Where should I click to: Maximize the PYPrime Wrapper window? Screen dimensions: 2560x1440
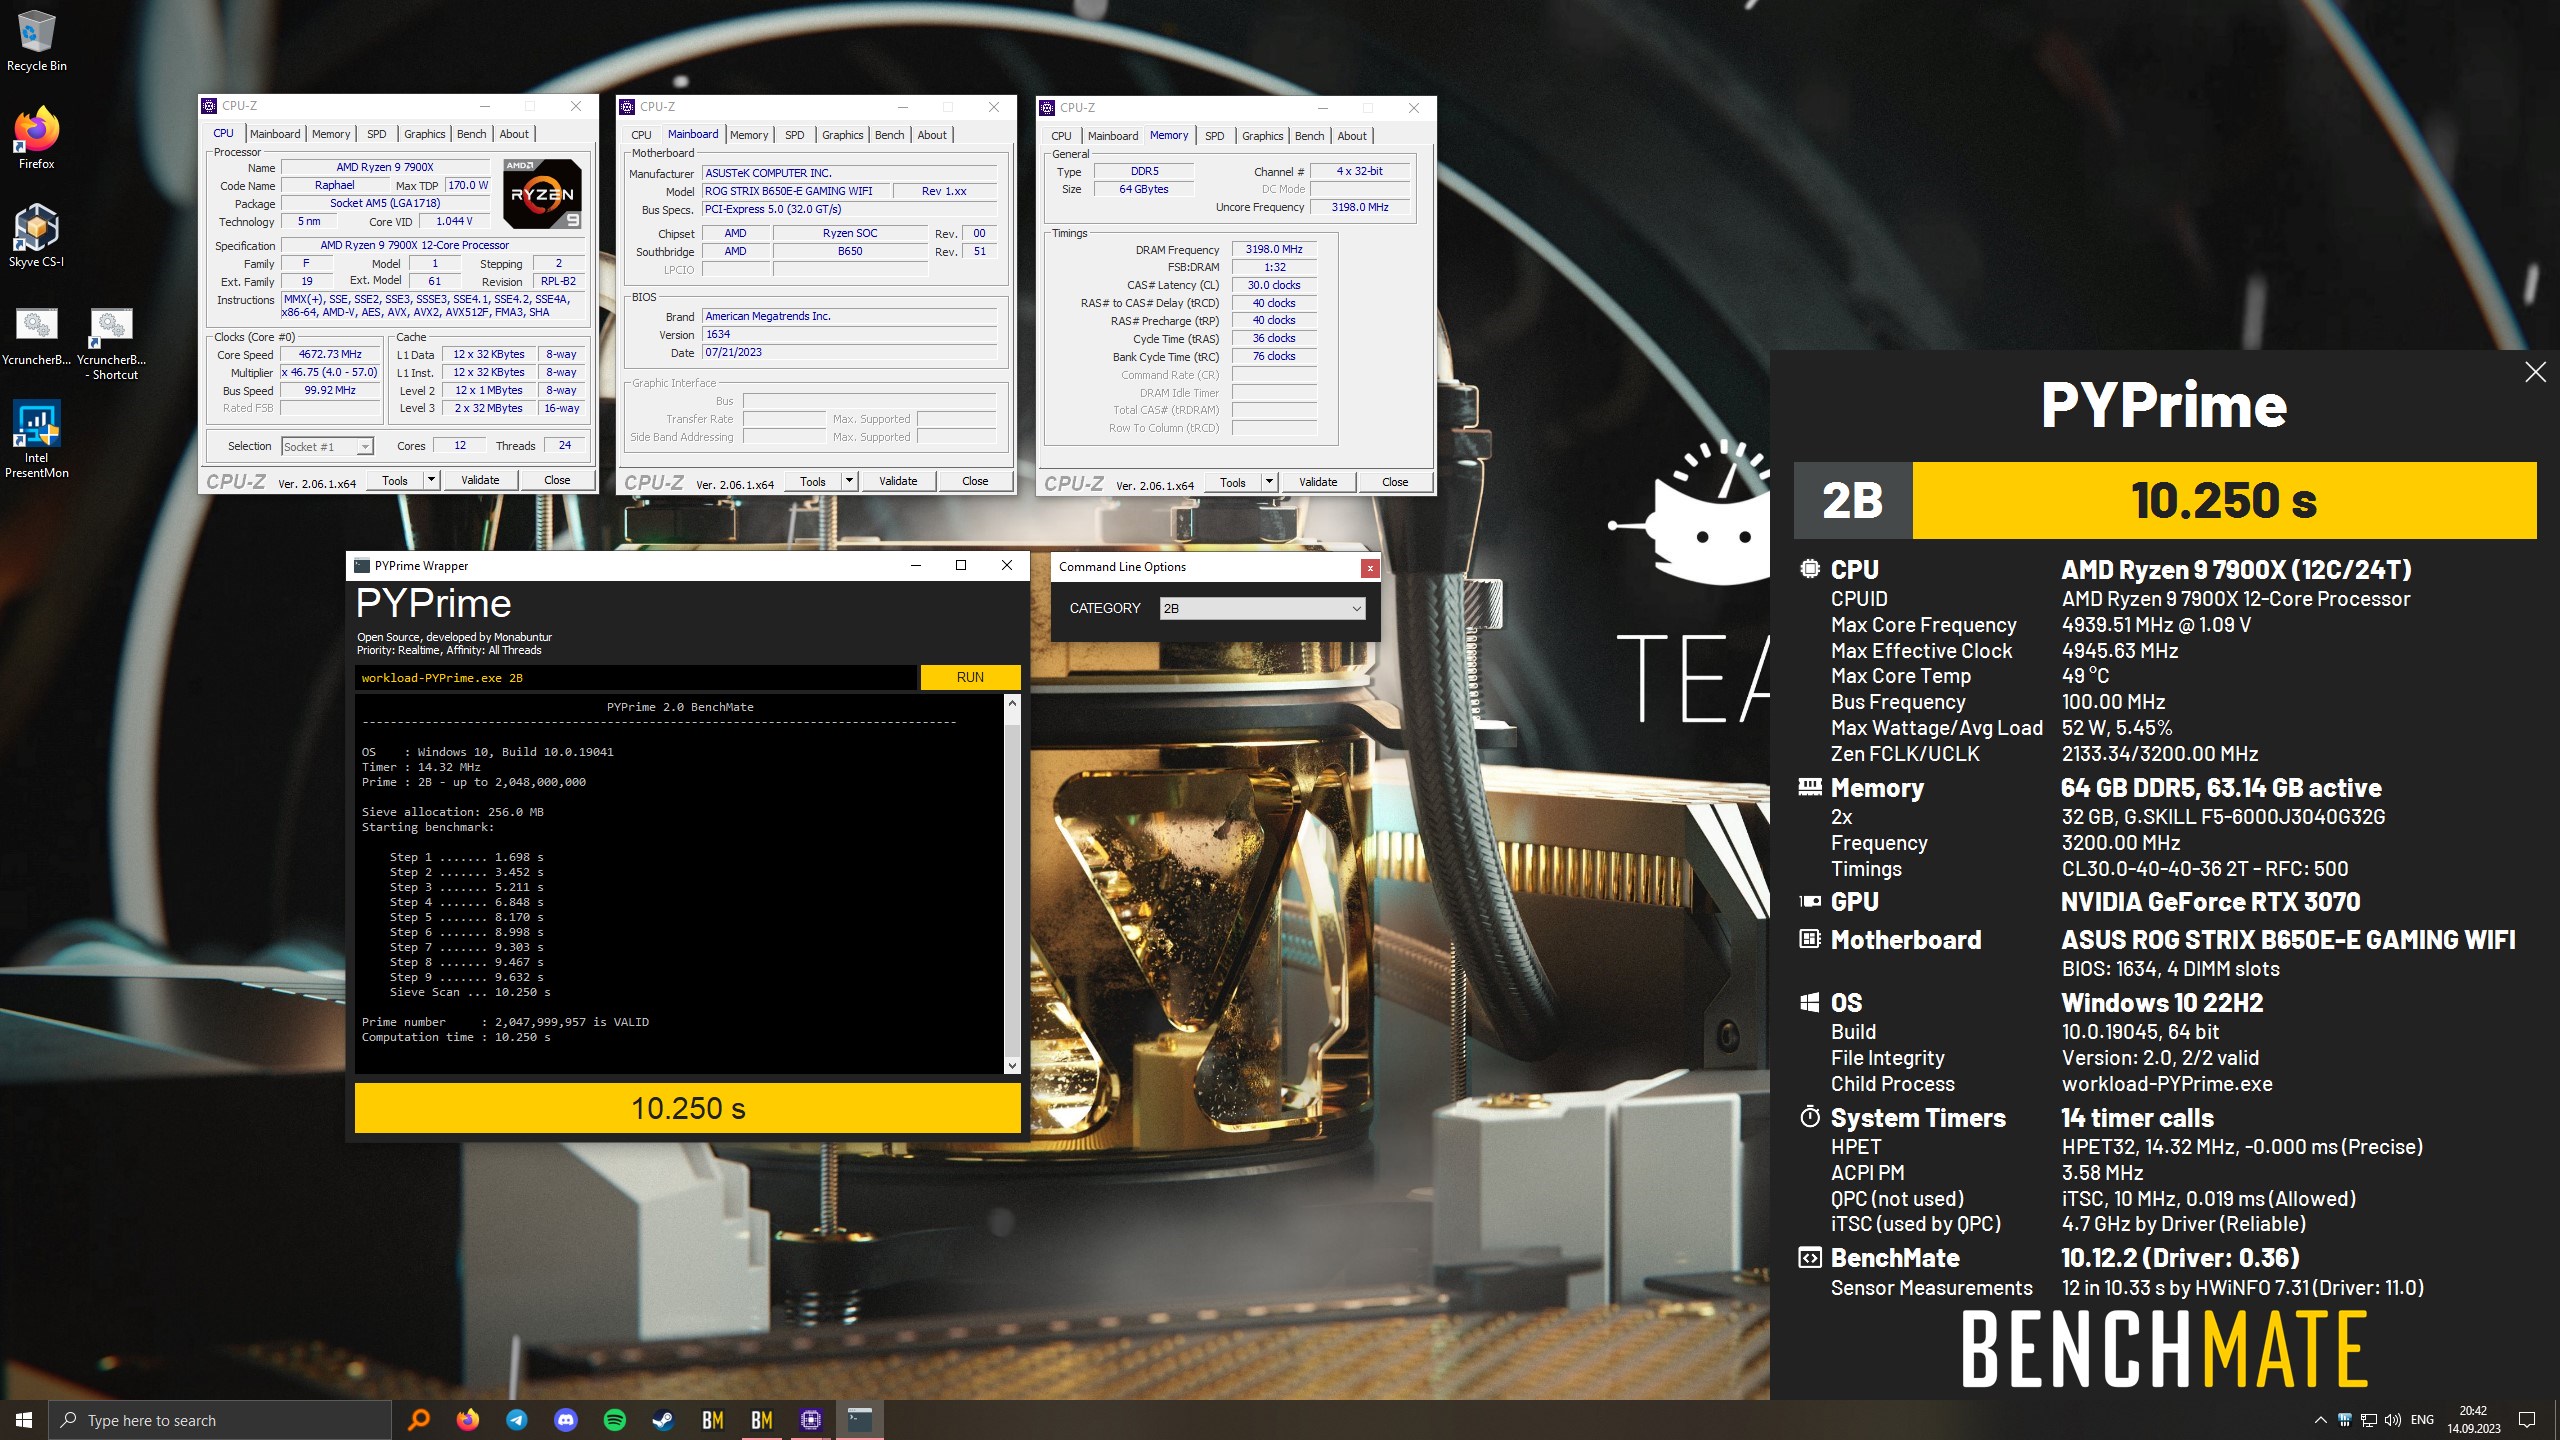tap(961, 566)
